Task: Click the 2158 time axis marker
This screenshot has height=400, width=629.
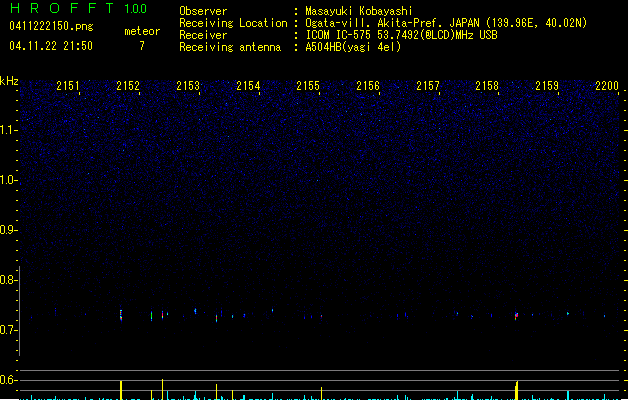Action: [487, 86]
